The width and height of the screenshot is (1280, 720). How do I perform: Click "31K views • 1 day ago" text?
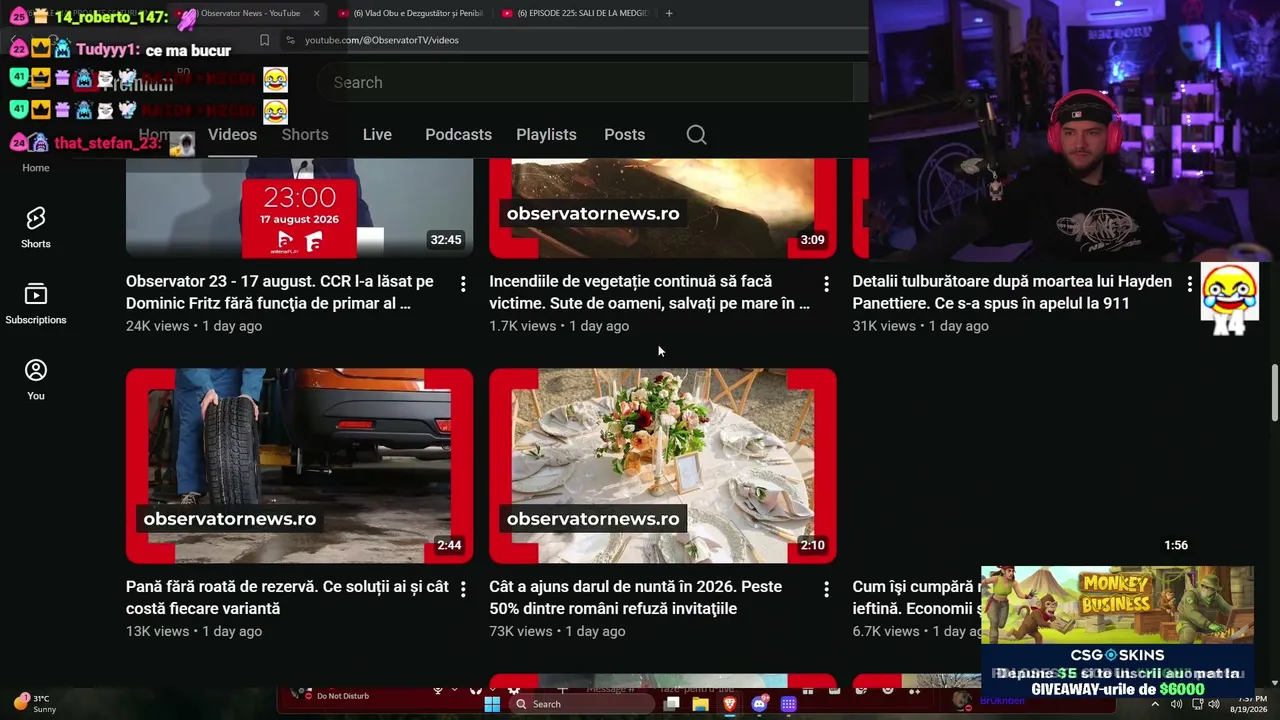point(920,326)
